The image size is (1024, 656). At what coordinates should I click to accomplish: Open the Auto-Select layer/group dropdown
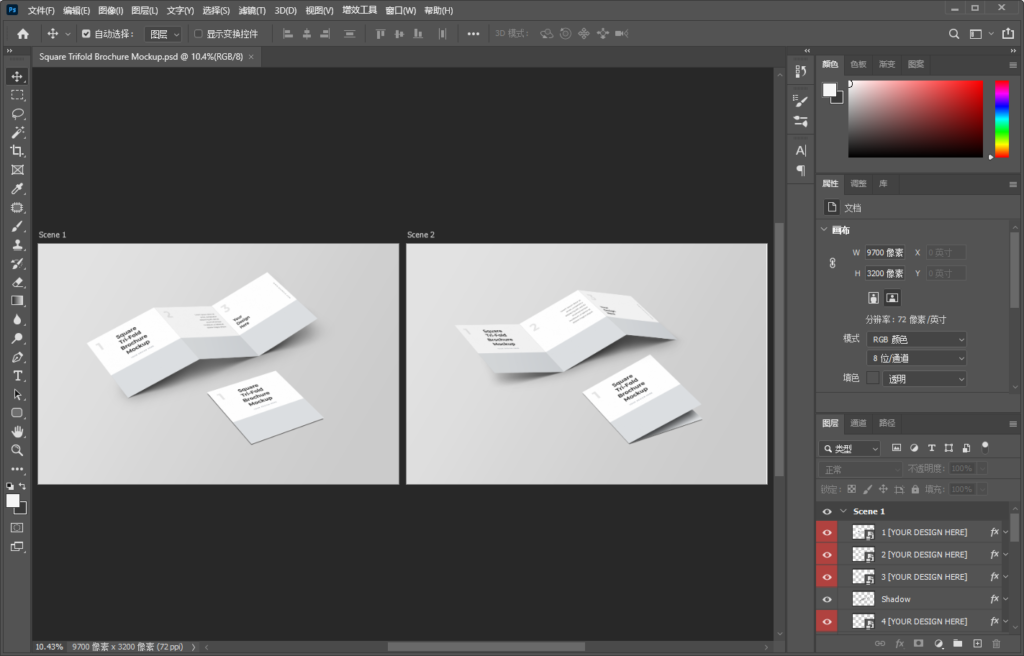[x=163, y=34]
